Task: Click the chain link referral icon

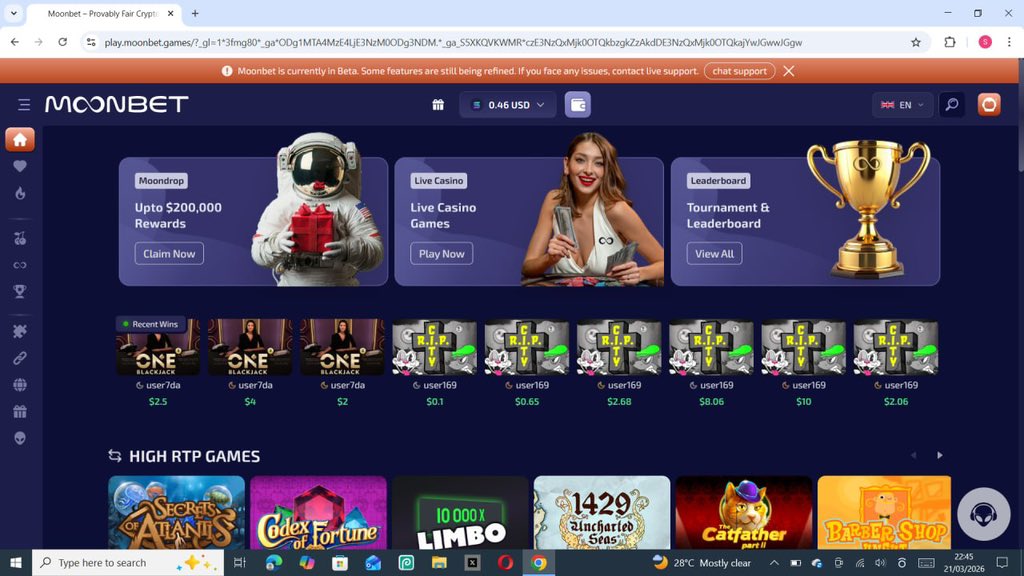Action: click(x=21, y=357)
